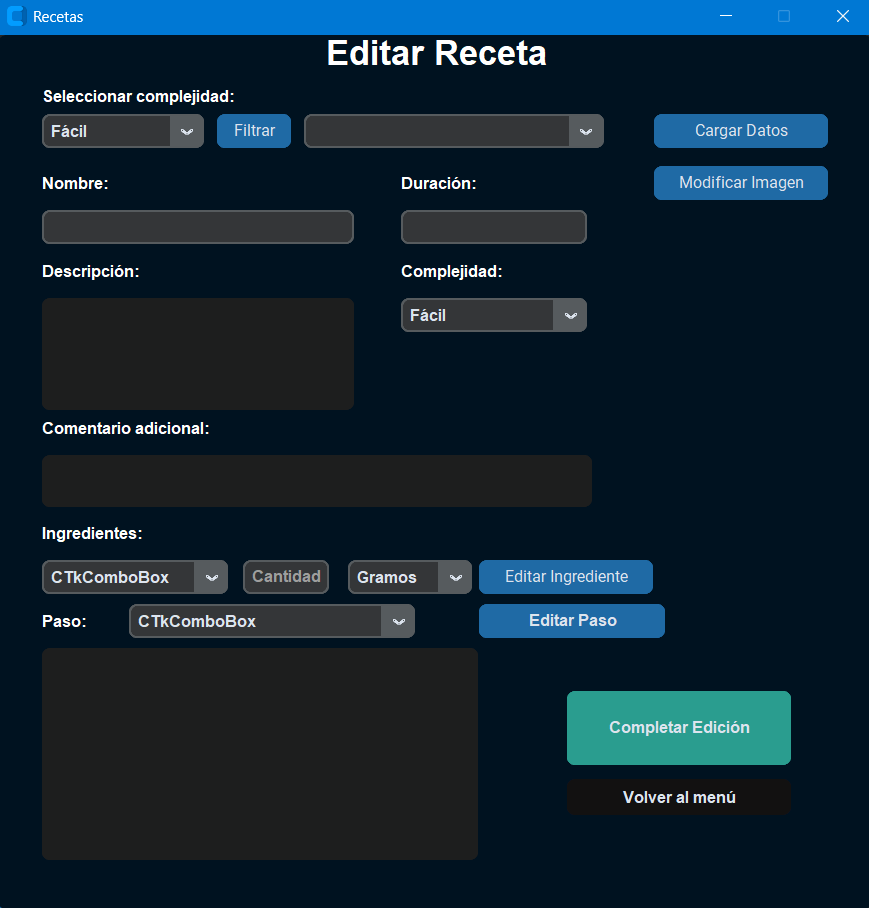Click Editar Ingrediente
The image size is (869, 908).
pyautogui.click(x=565, y=577)
